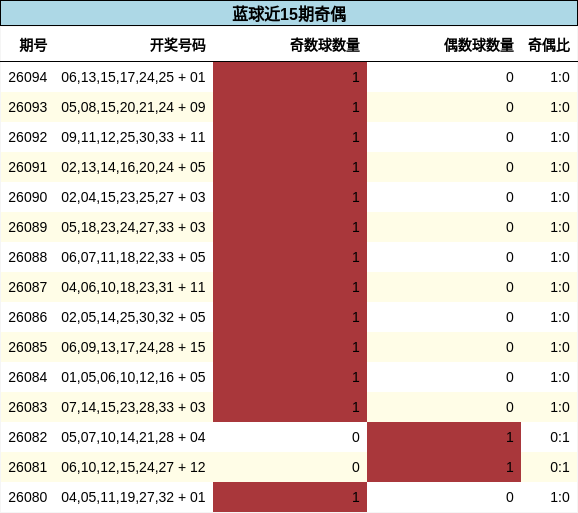Click the 奇数球数量 column header

tap(325, 45)
